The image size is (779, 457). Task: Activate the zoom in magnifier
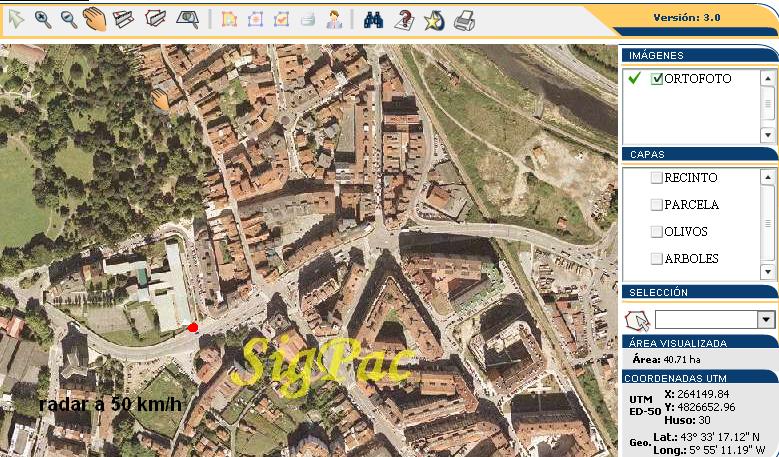tap(43, 19)
